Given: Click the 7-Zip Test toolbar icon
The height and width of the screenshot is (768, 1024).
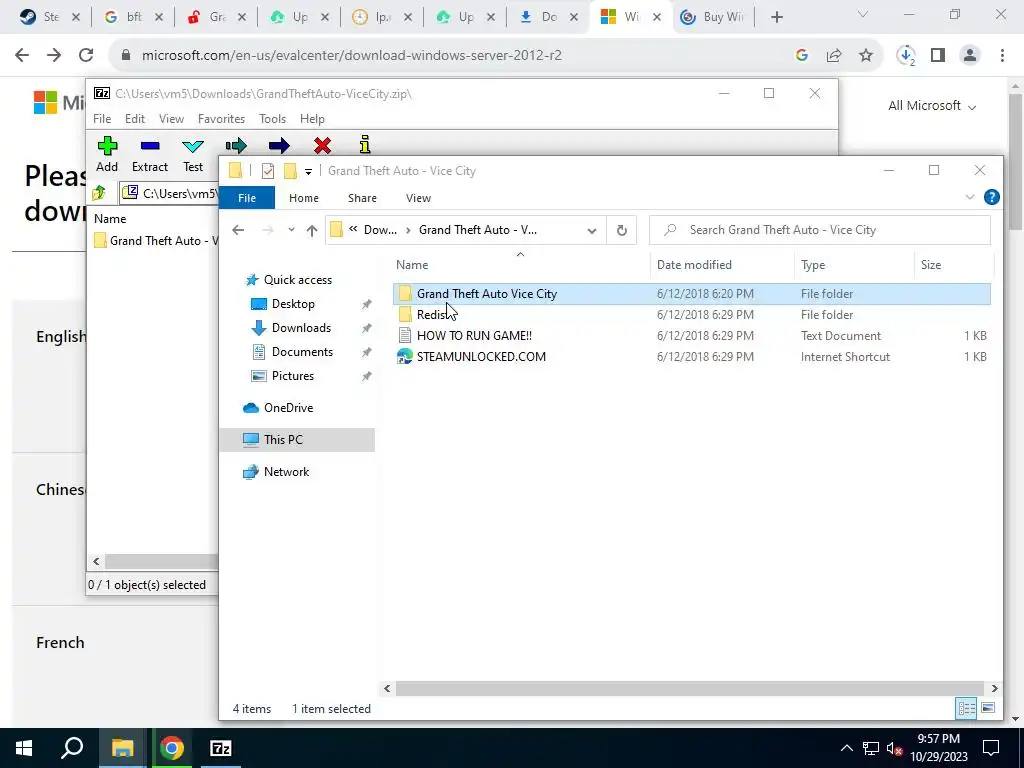Looking at the screenshot, I should (193, 146).
